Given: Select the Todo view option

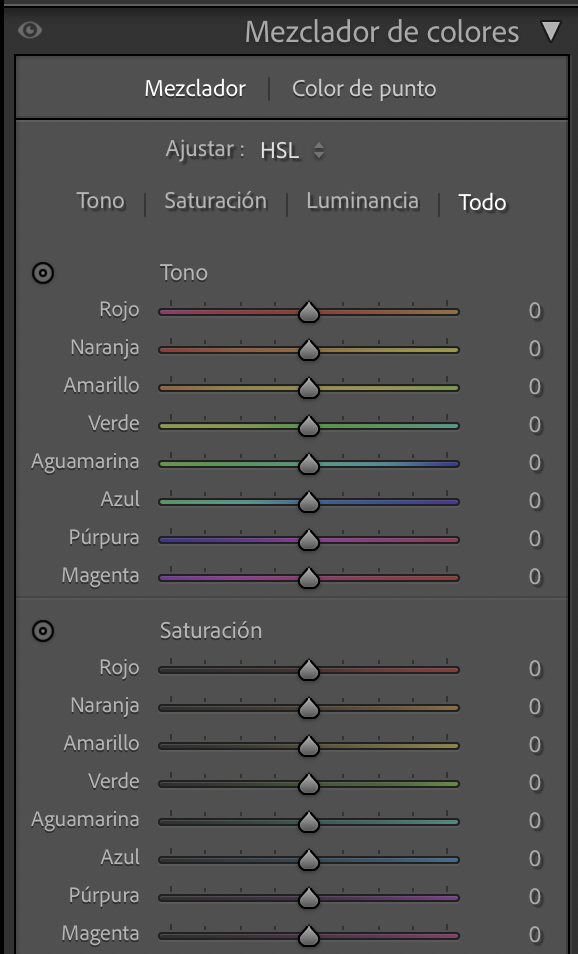Looking at the screenshot, I should click(x=482, y=203).
